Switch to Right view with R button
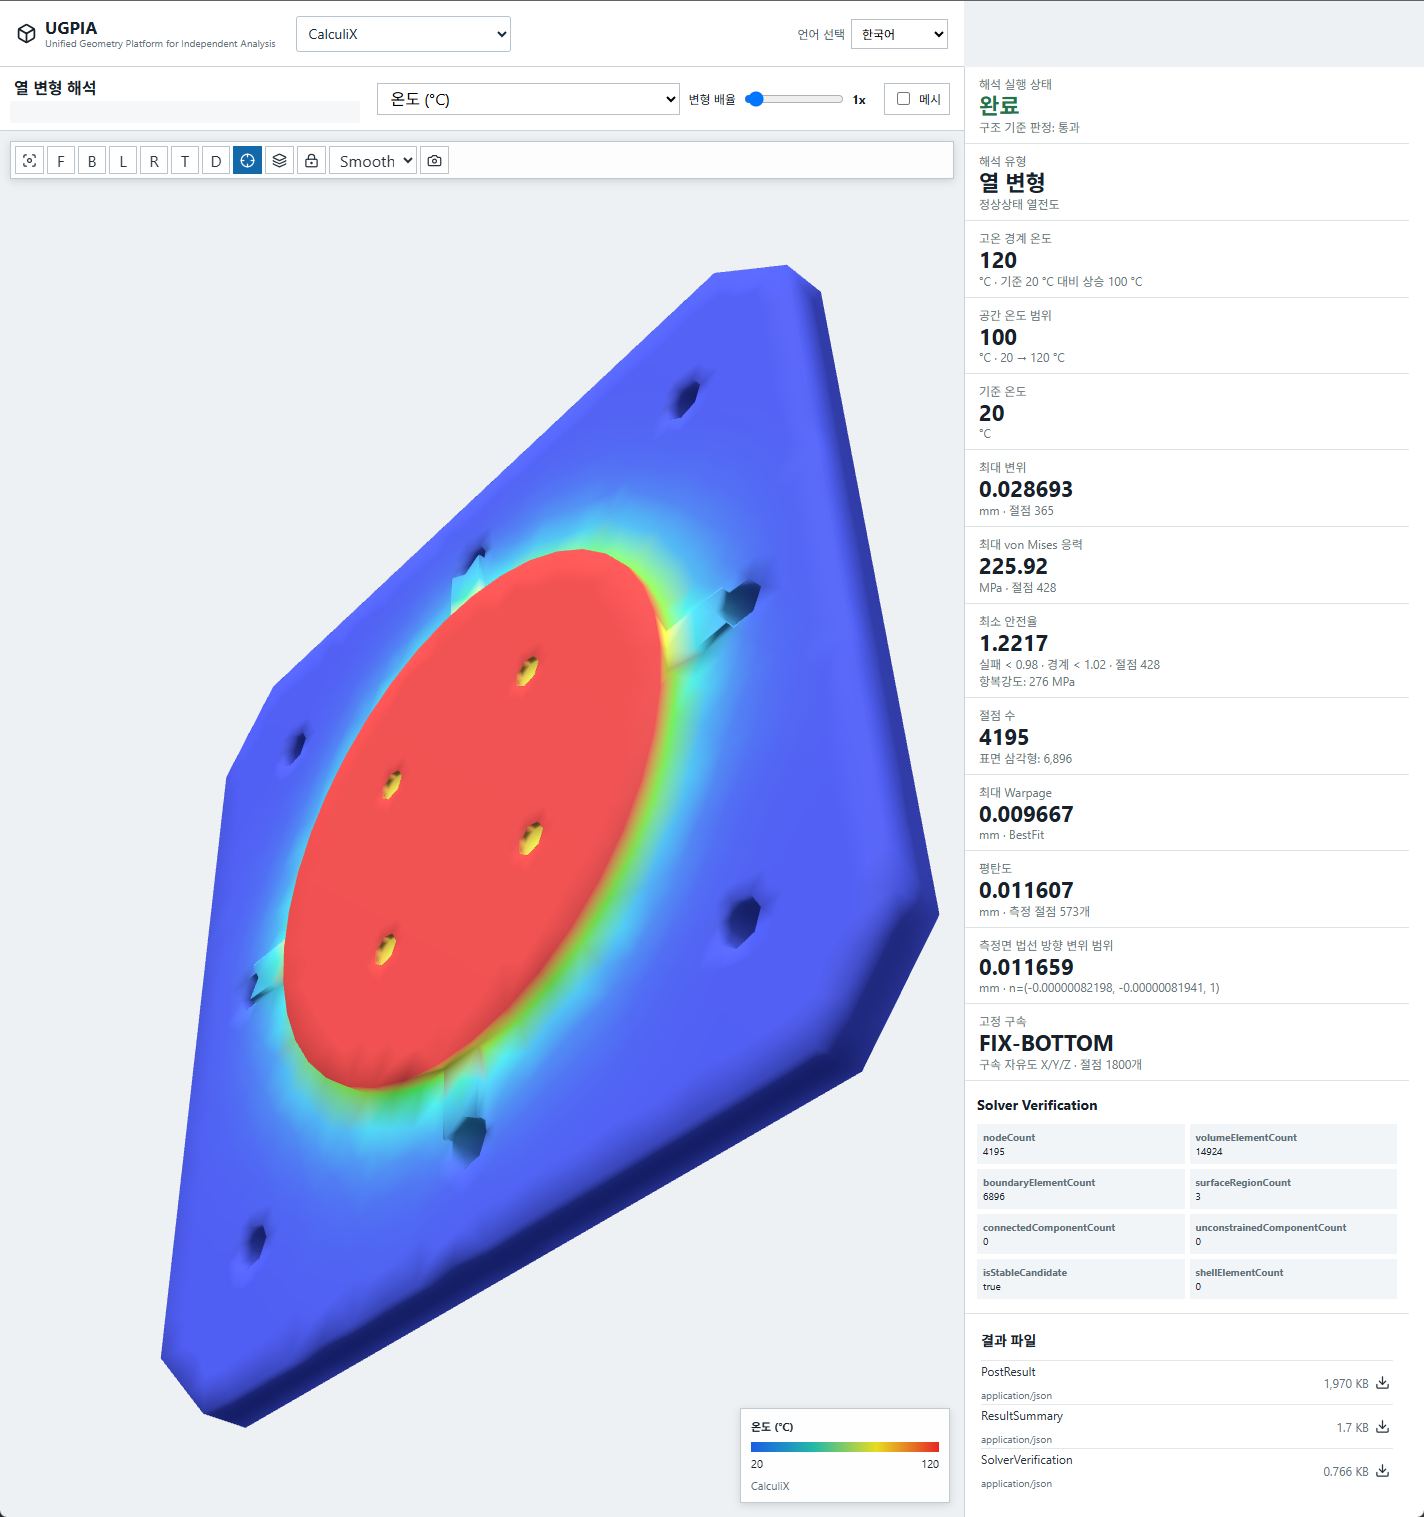1424x1517 pixels. point(154,160)
